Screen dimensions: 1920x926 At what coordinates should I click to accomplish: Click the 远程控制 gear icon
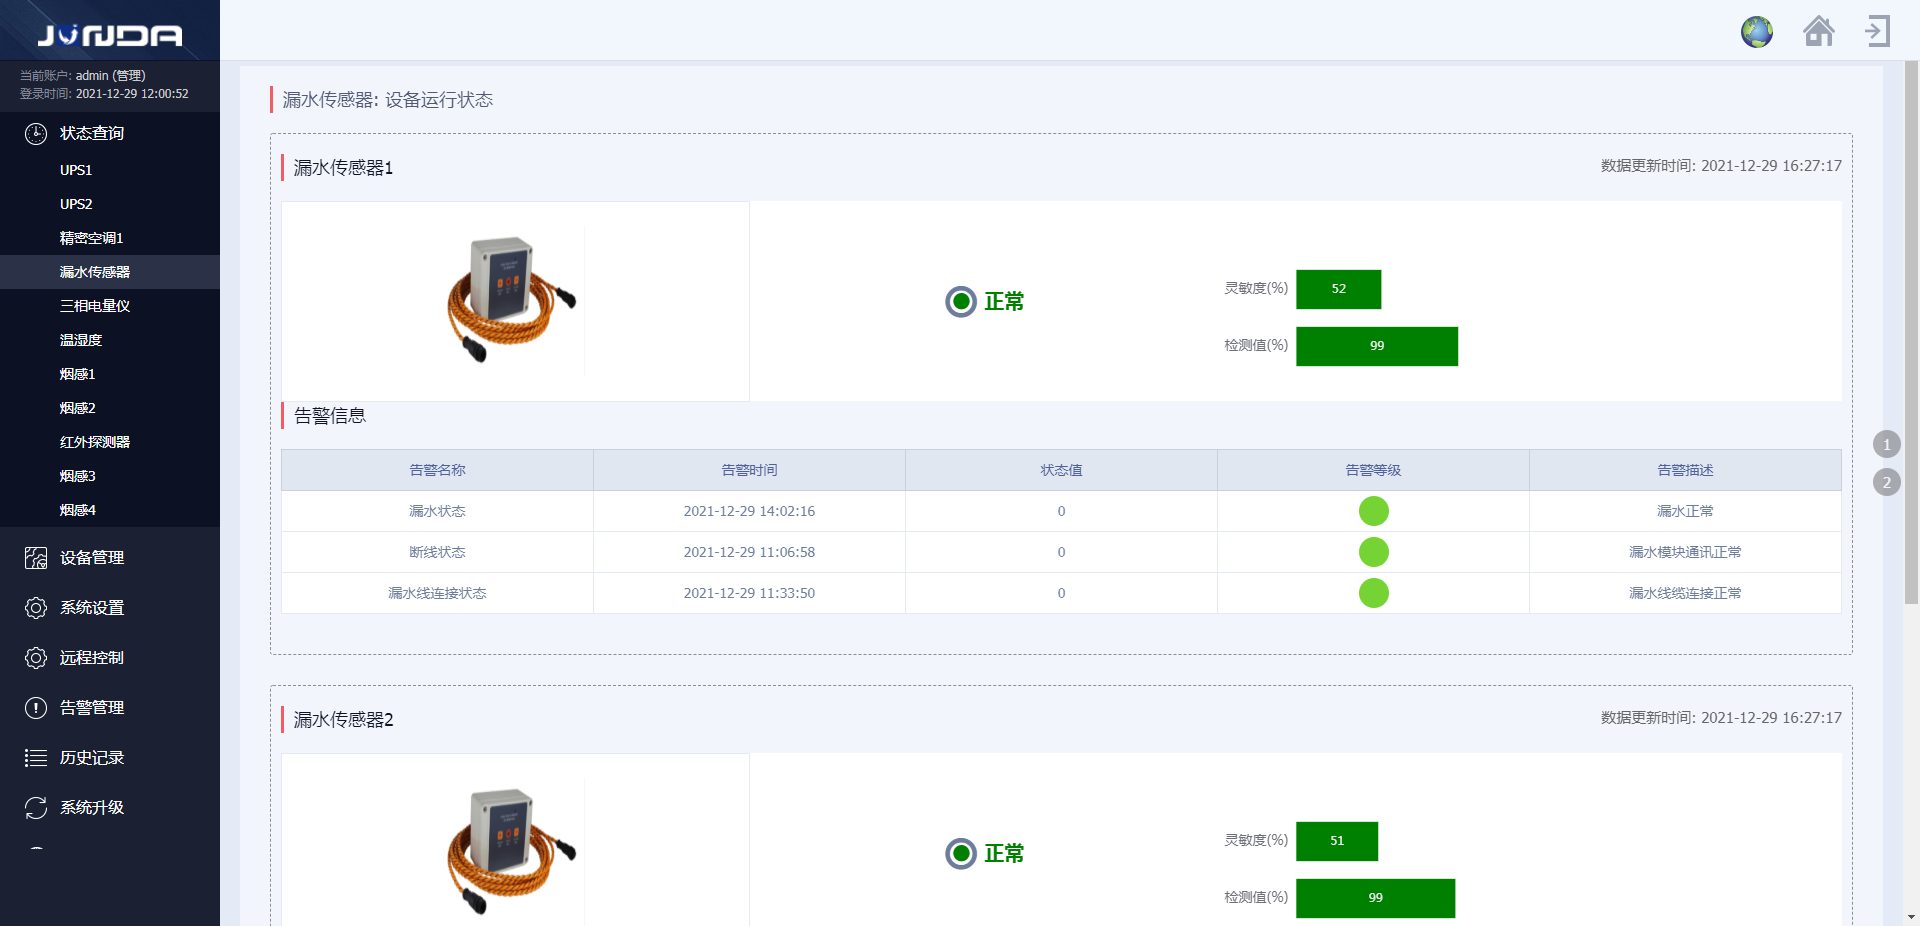[x=36, y=658]
